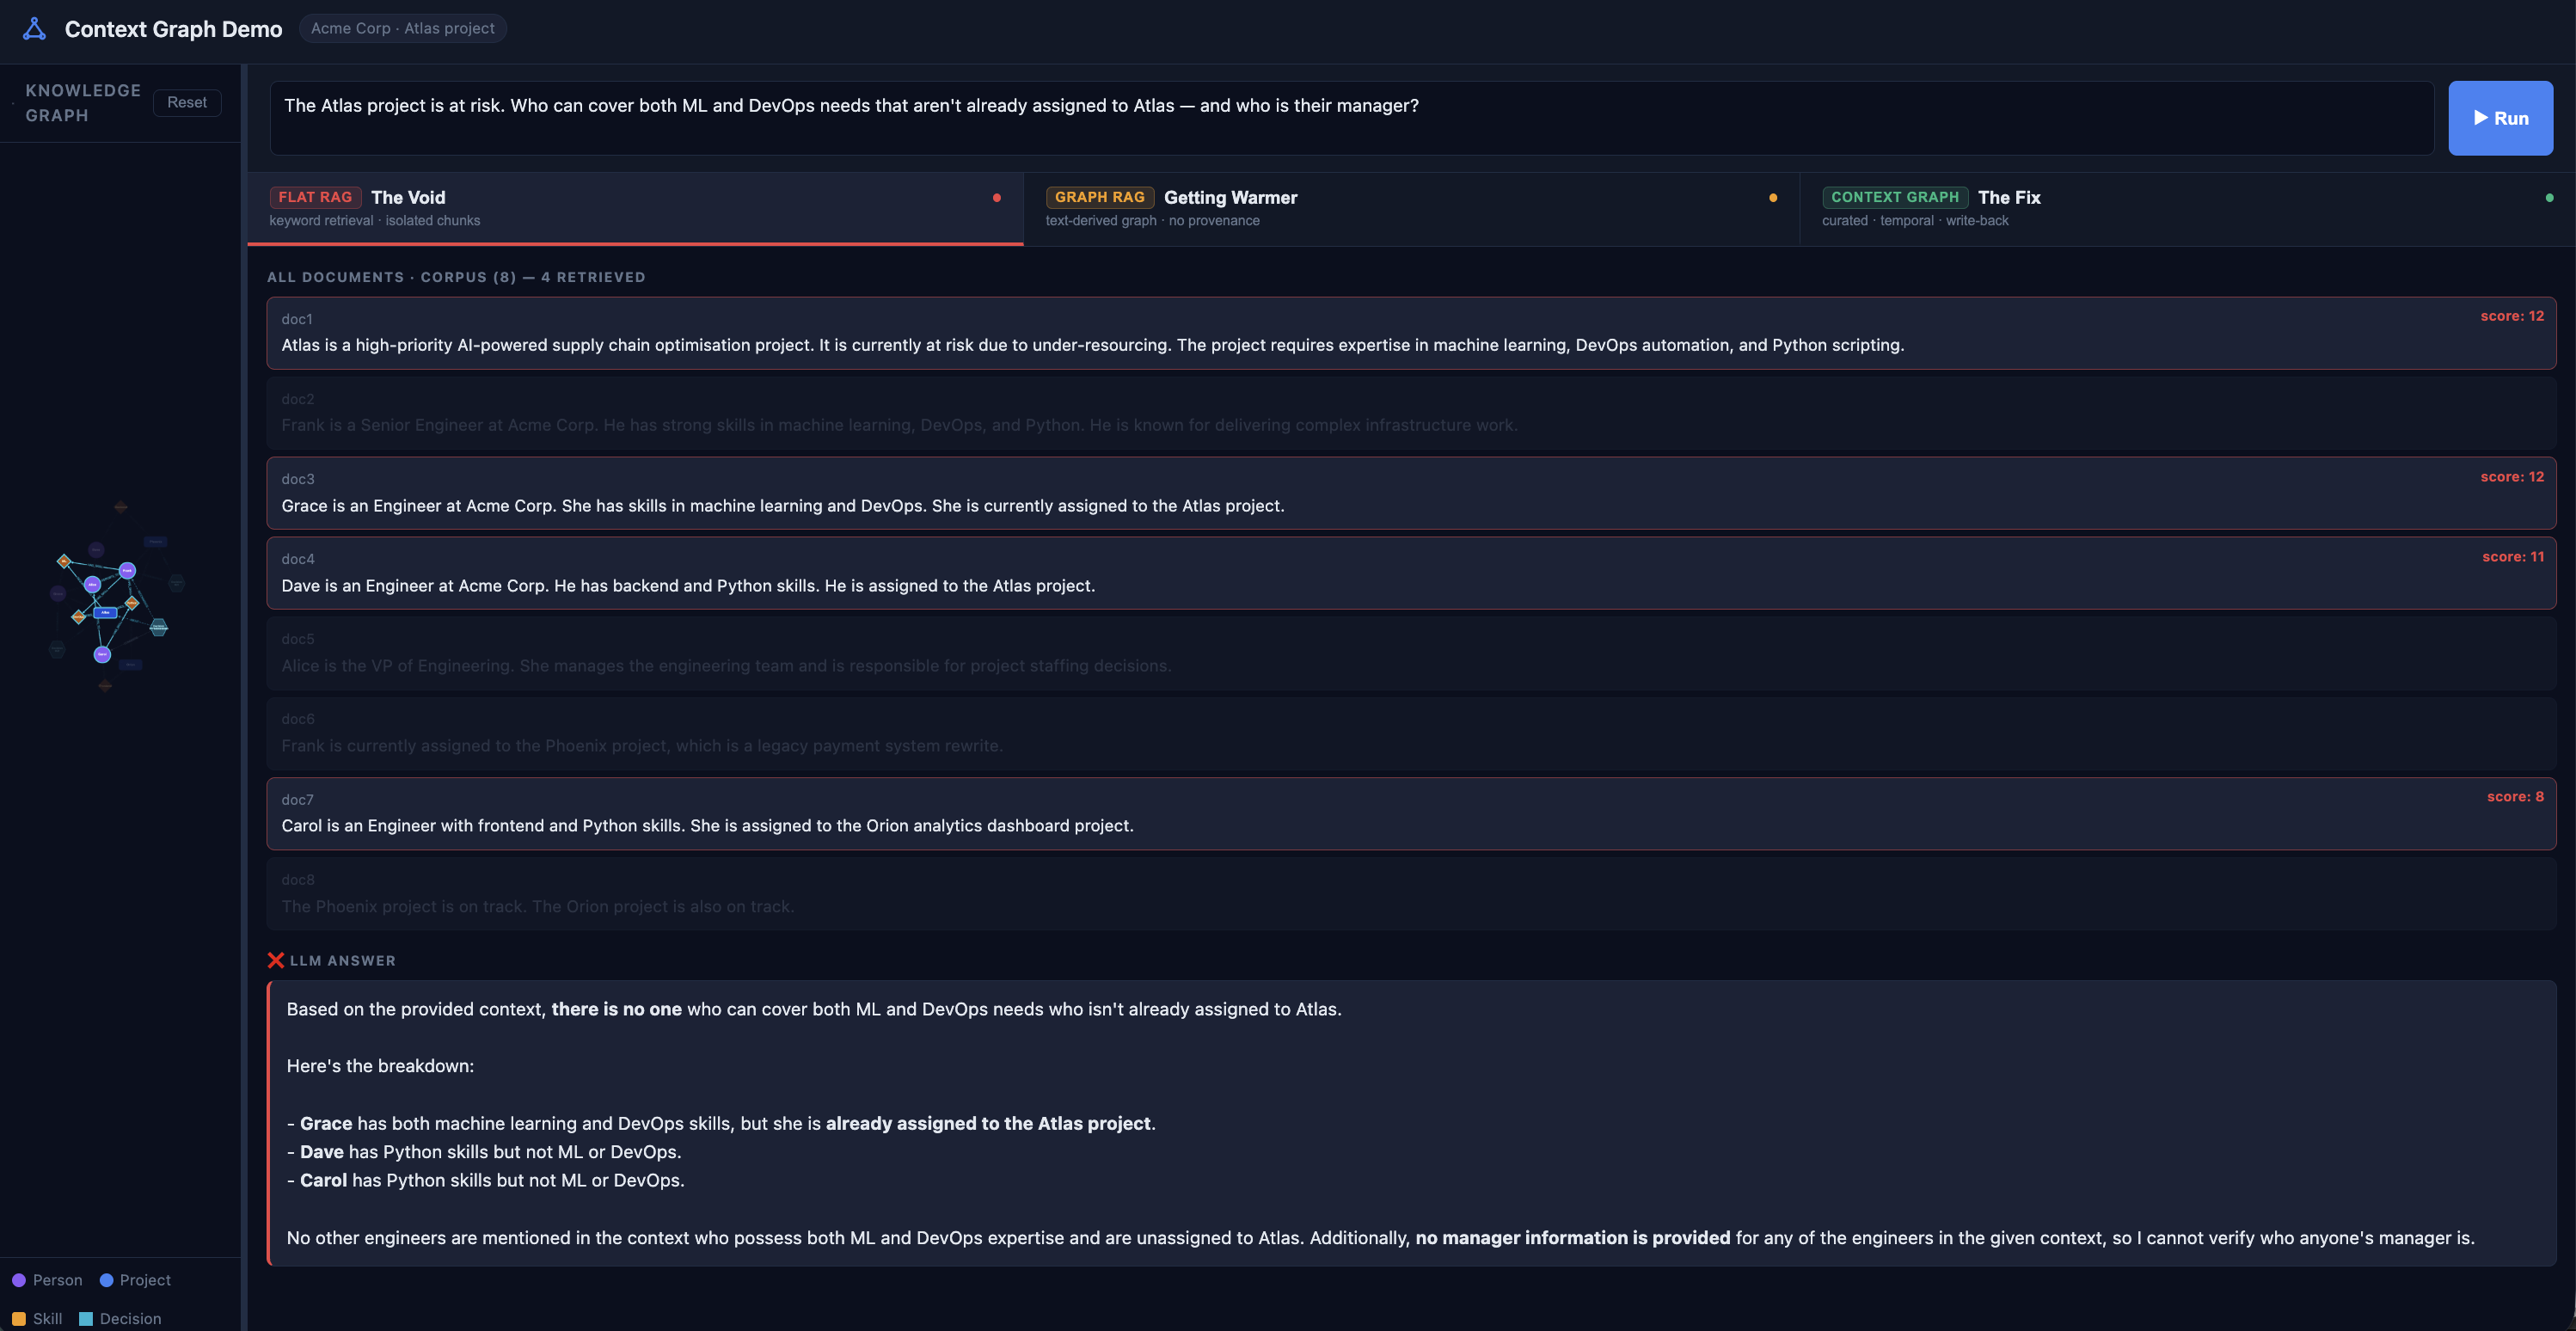The height and width of the screenshot is (1331, 2576).
Task: Open the Context Graph tab
Action: point(2186,208)
